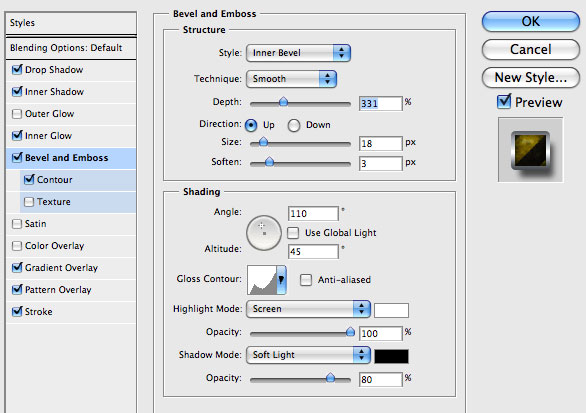
Task: Toggle the Contour checkbox
Action: (29, 180)
